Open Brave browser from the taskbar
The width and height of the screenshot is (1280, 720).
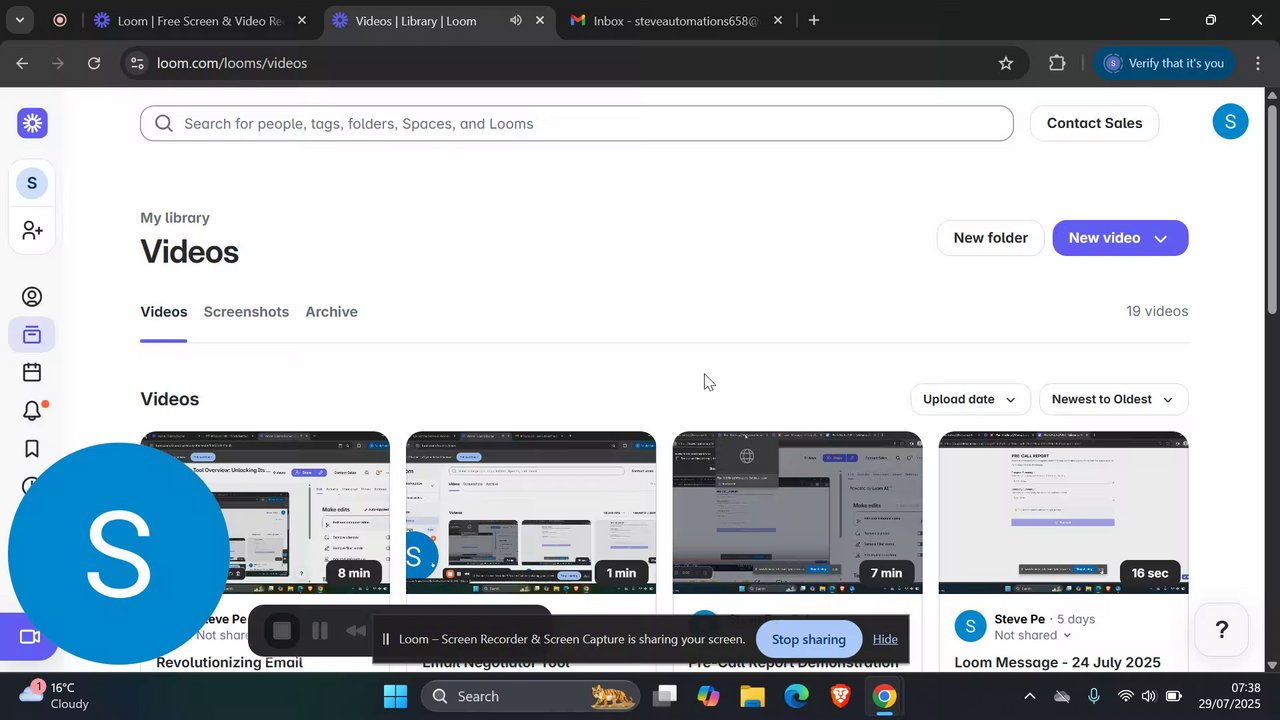pos(840,696)
